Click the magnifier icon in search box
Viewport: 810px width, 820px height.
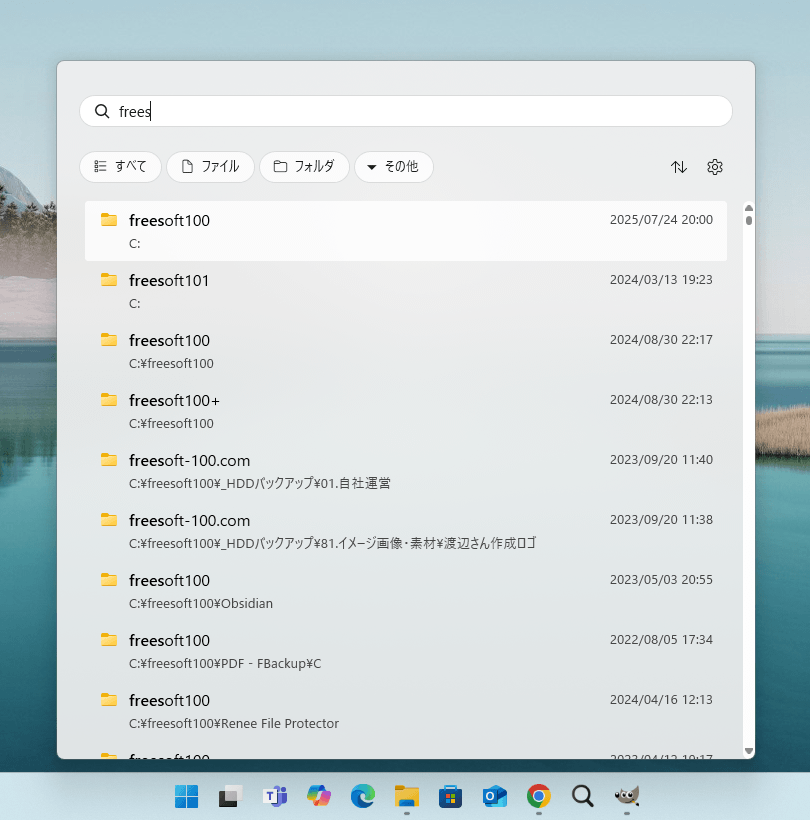point(102,111)
